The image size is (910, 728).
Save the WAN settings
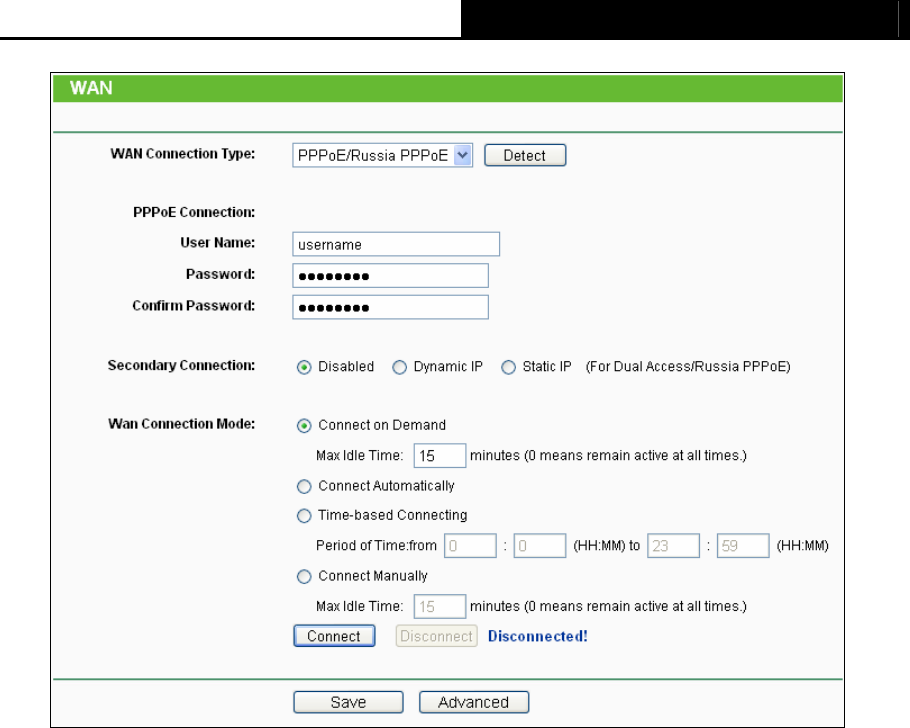pos(348,702)
